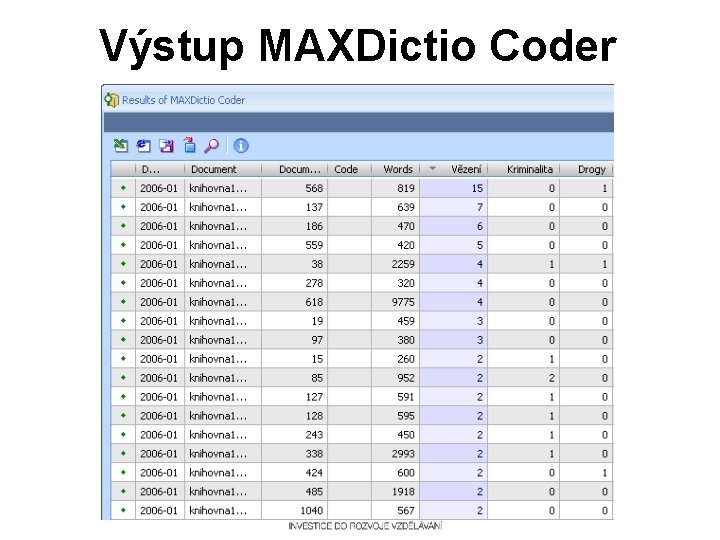Select document number 338 cell
The height and width of the screenshot is (540, 720).
pos(294,454)
